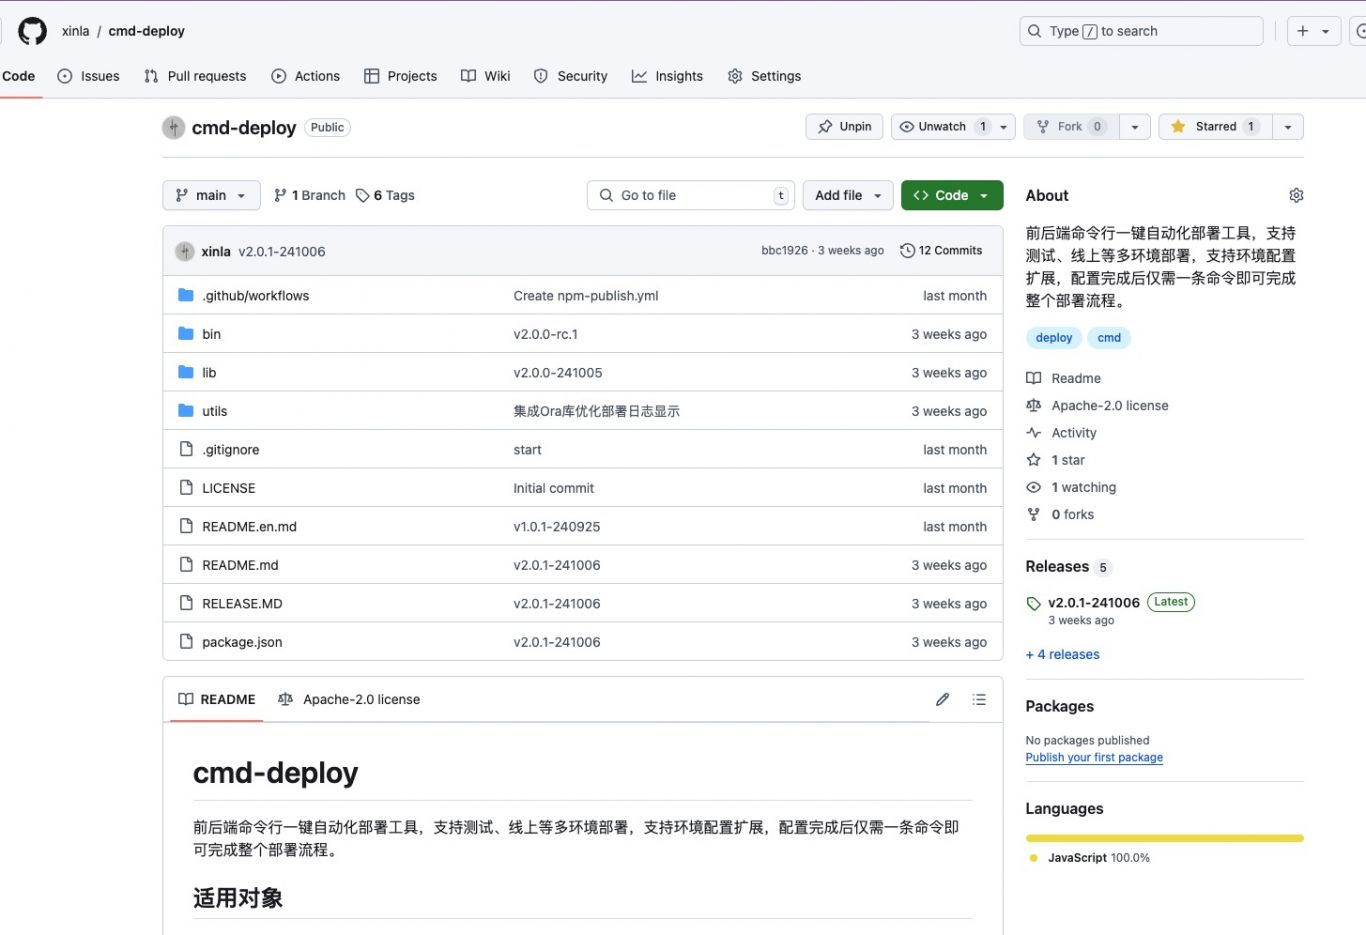
Task: Open the 1 Branch link
Action: (309, 195)
